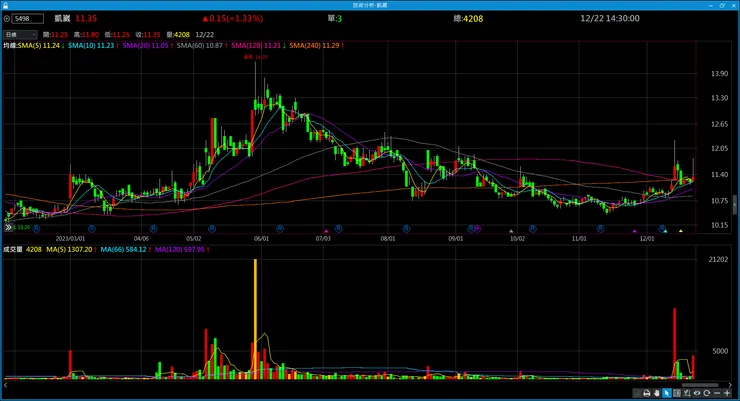Click the print chart icon
Image resolution: width=740 pixels, height=401 pixels.
647,393
